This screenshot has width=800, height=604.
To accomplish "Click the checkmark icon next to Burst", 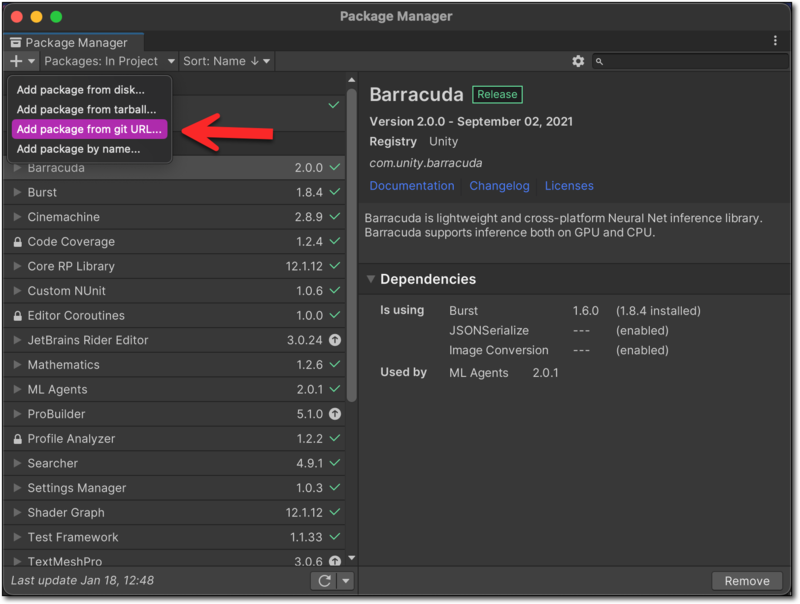I will [x=334, y=193].
